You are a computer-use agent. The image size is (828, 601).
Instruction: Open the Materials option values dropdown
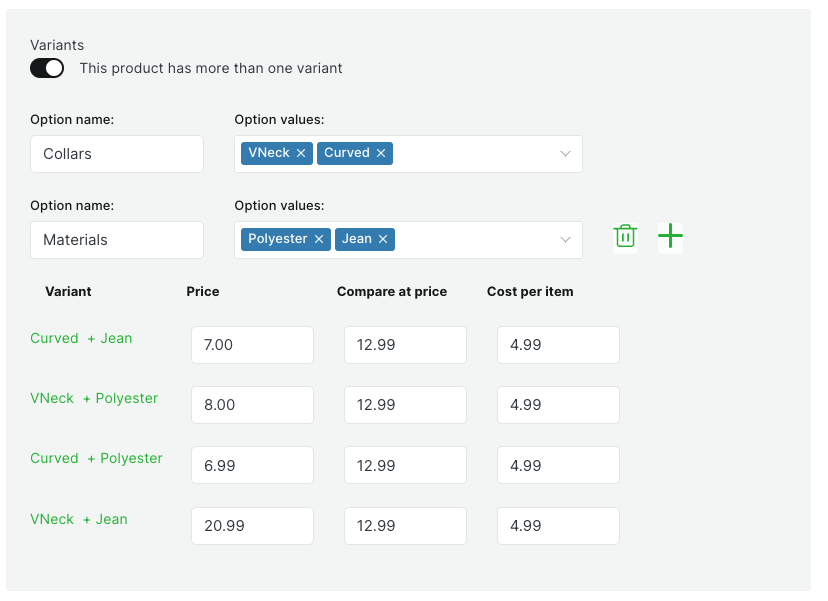pyautogui.click(x=565, y=239)
